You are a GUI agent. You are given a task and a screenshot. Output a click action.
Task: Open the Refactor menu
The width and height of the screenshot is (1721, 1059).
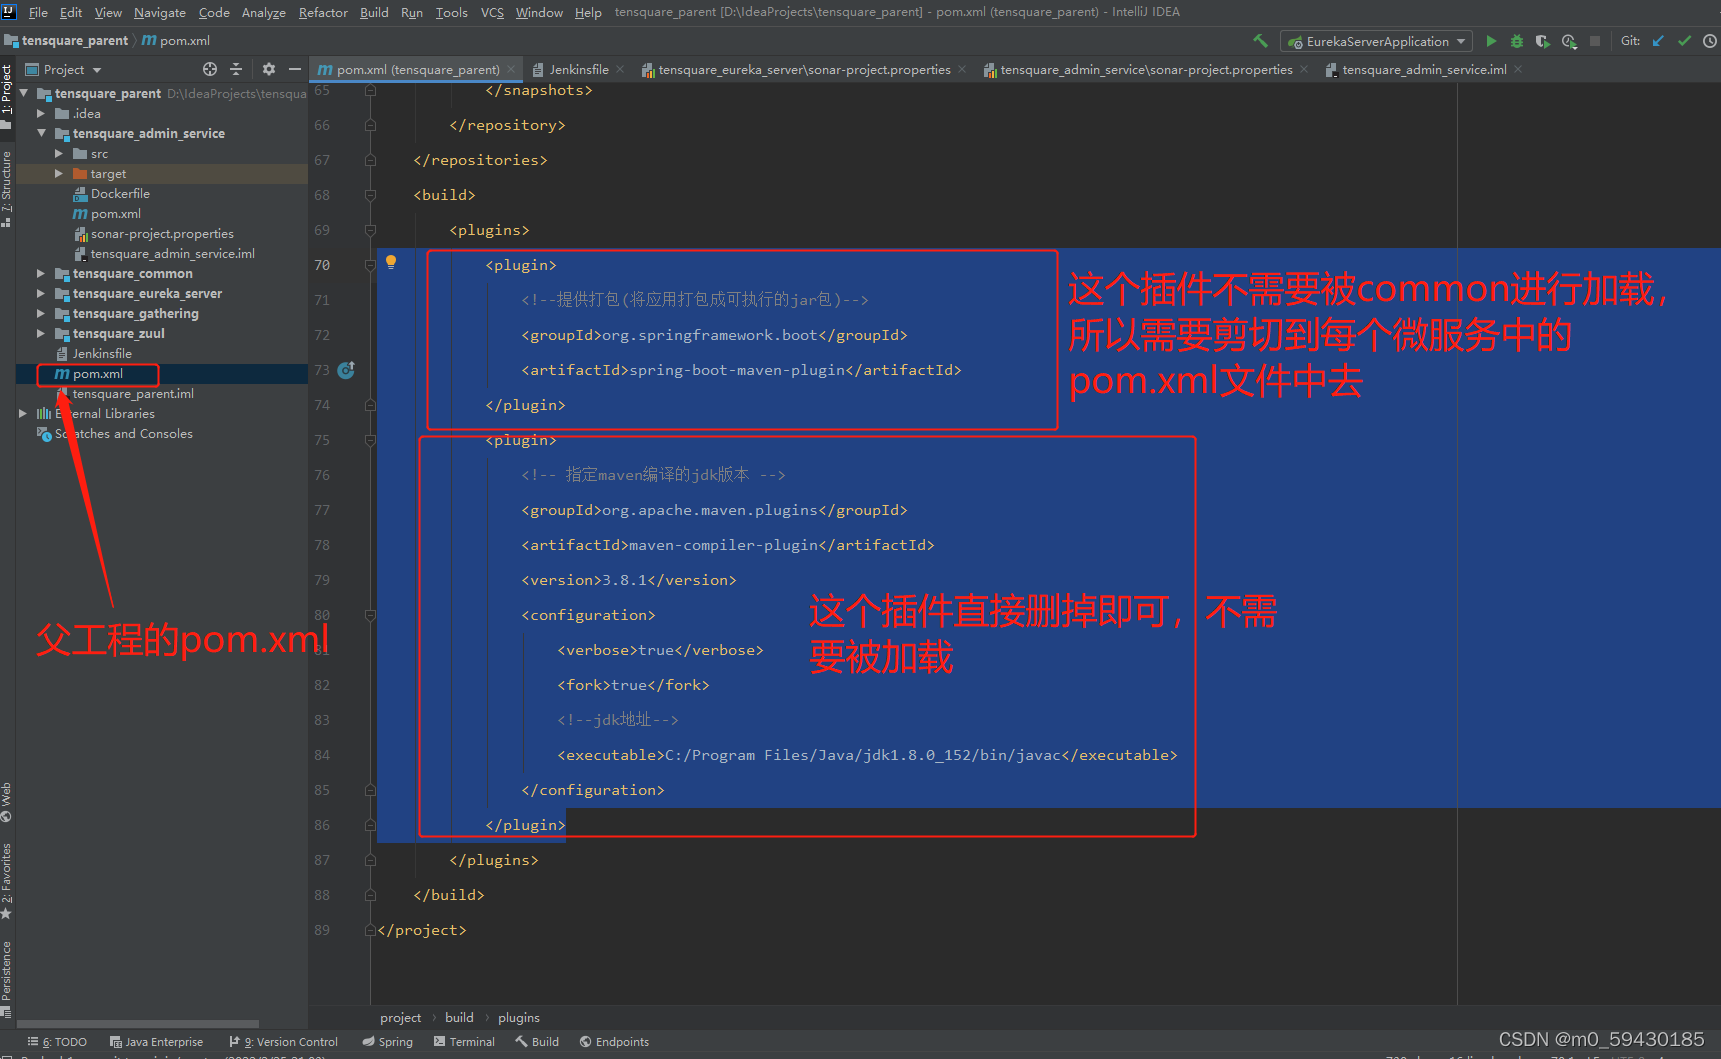point(323,12)
